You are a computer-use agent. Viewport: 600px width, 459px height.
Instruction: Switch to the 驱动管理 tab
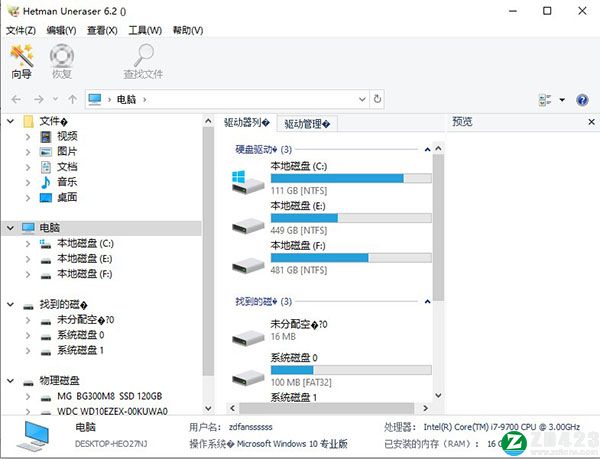click(x=307, y=124)
